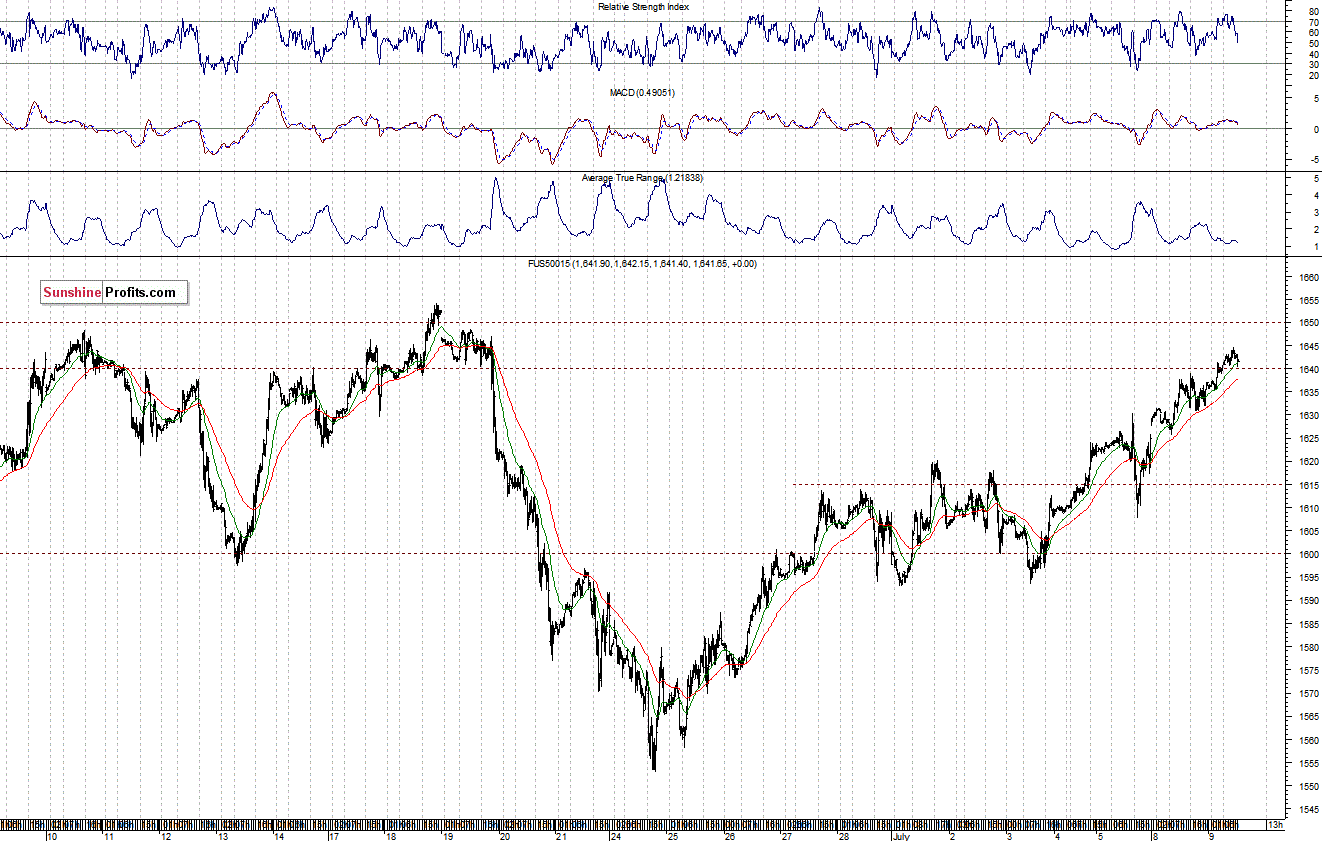The image size is (1322, 841).
Task: Click date 17 on the time axis
Action: click(335, 835)
